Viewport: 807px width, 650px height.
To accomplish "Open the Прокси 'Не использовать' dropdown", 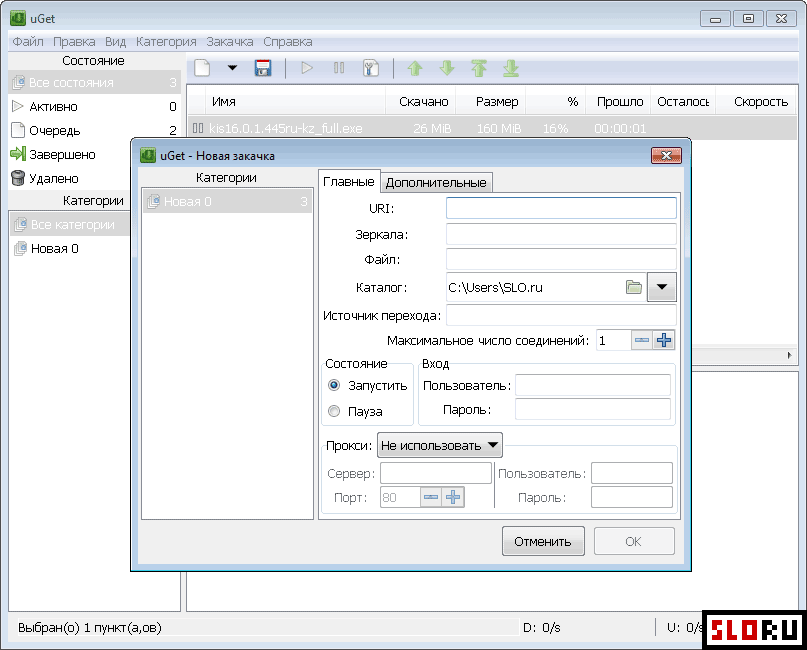I will coord(440,445).
